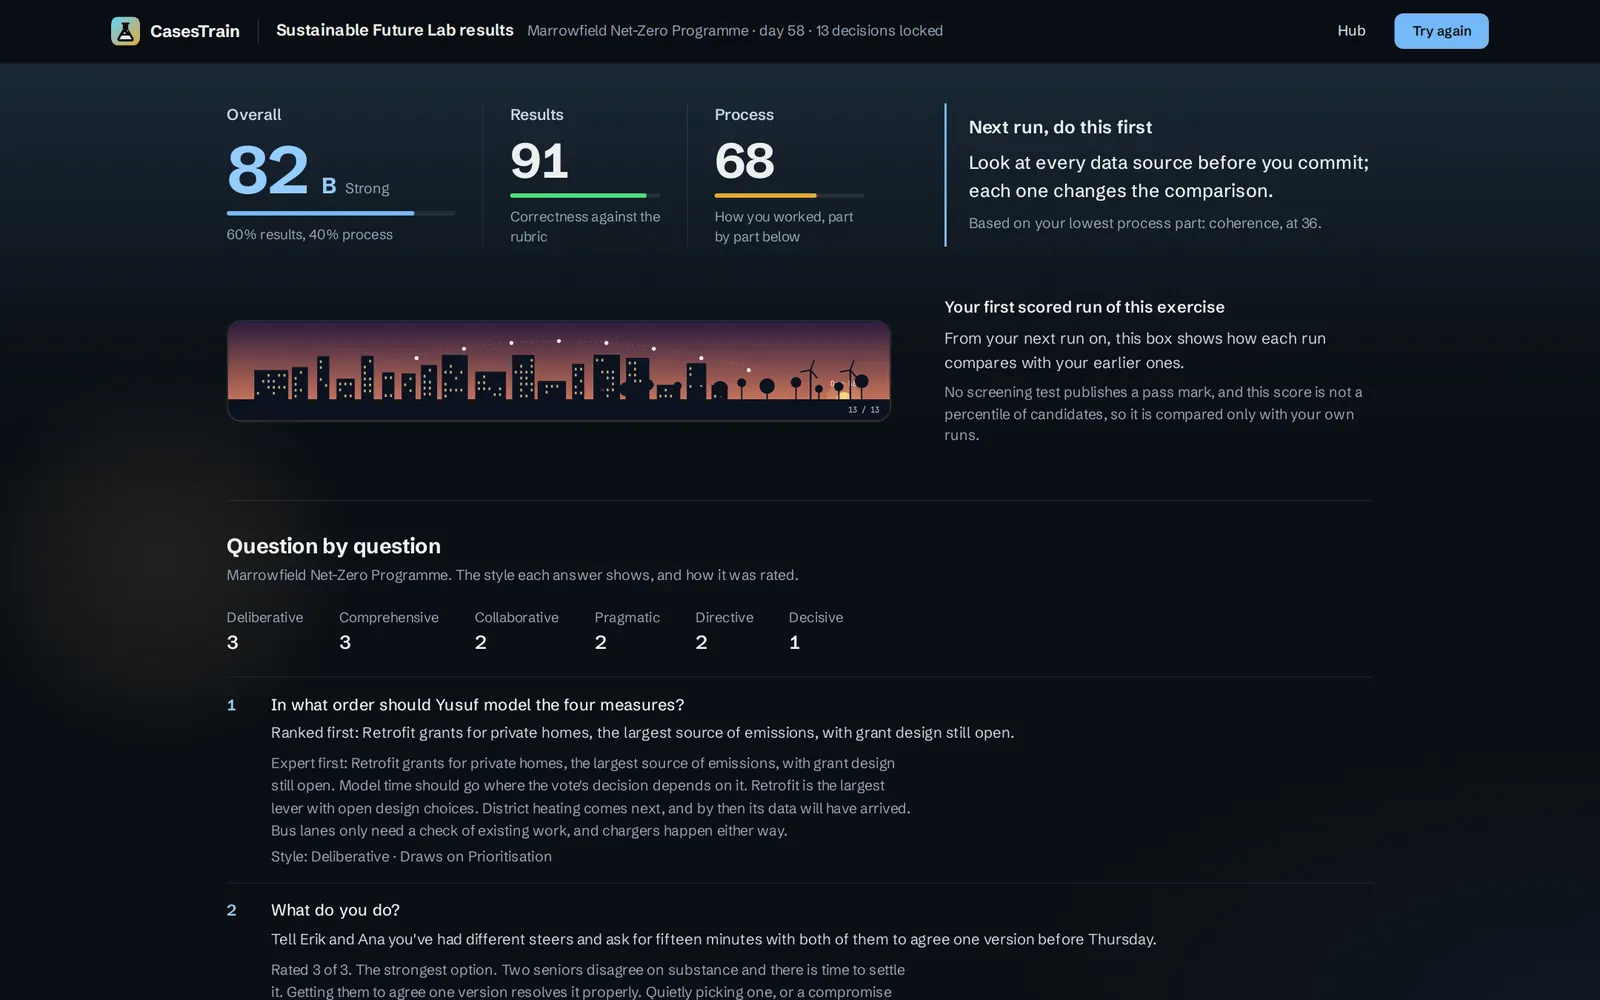Click the city skyline progress illustration
This screenshot has height=1000, width=1600.
point(558,370)
